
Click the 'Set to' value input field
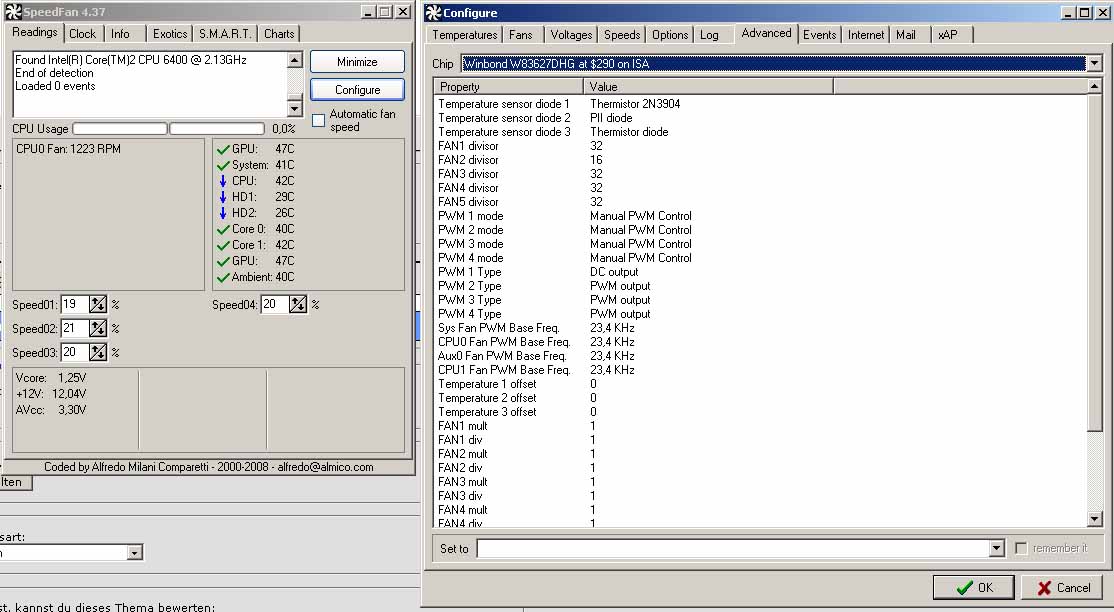pos(733,548)
